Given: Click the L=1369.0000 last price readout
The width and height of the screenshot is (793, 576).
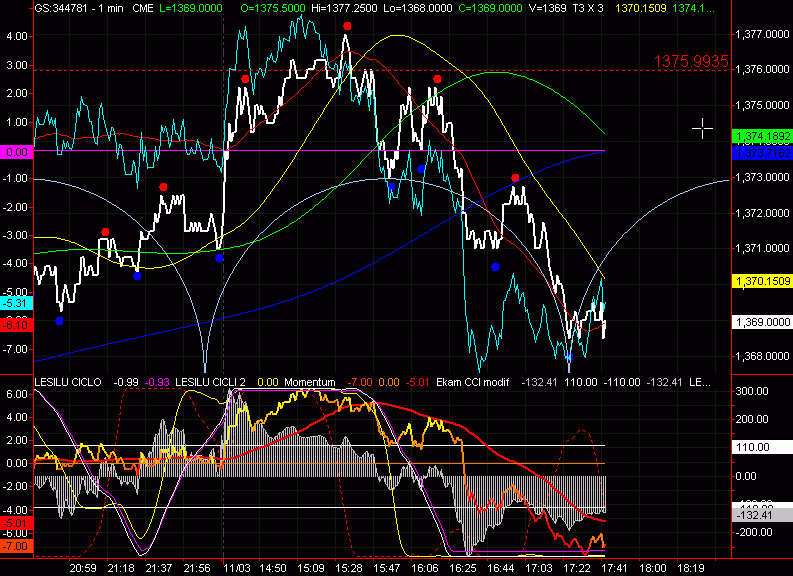Looking at the screenshot, I should [191, 8].
